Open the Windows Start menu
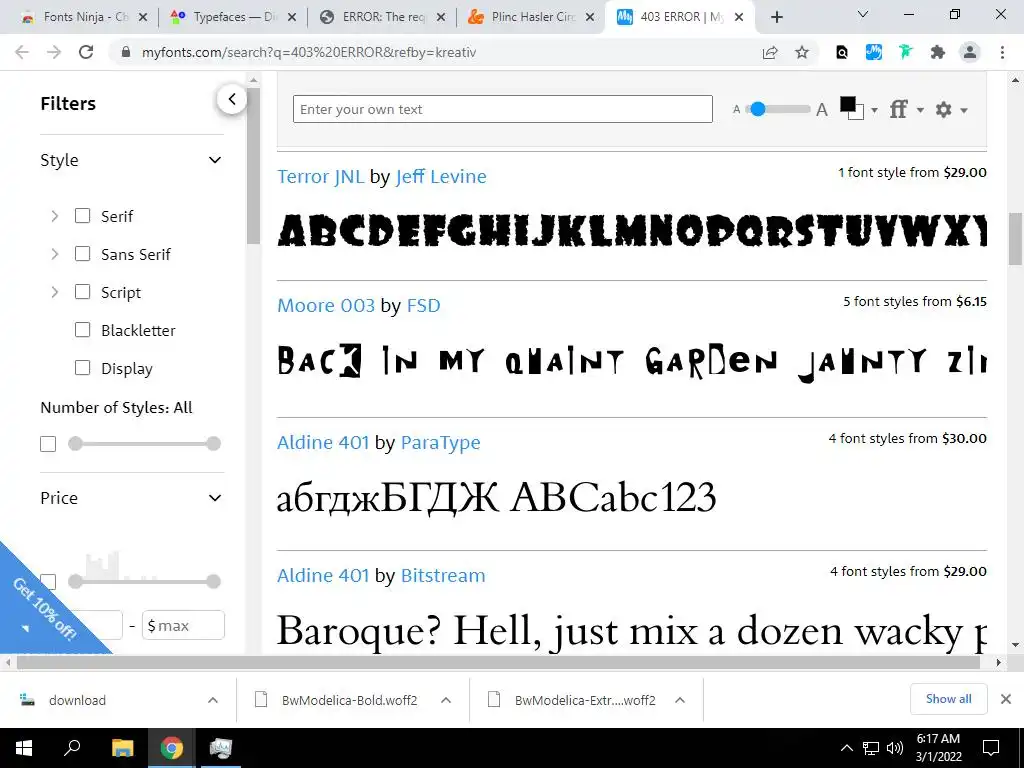 24,748
